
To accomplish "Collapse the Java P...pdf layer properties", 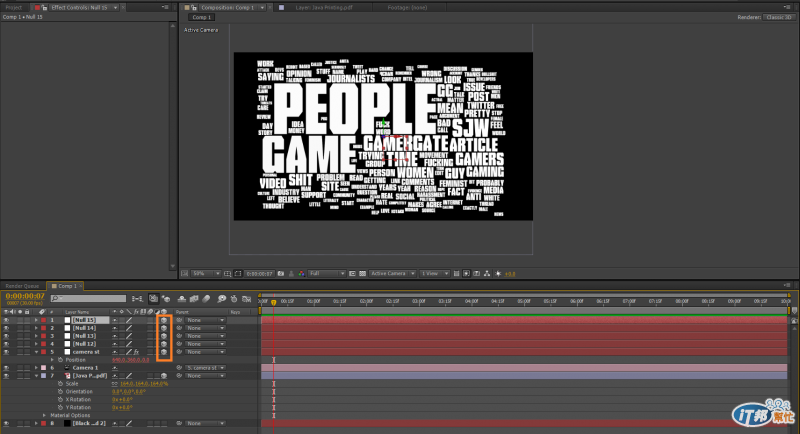I will point(36,376).
